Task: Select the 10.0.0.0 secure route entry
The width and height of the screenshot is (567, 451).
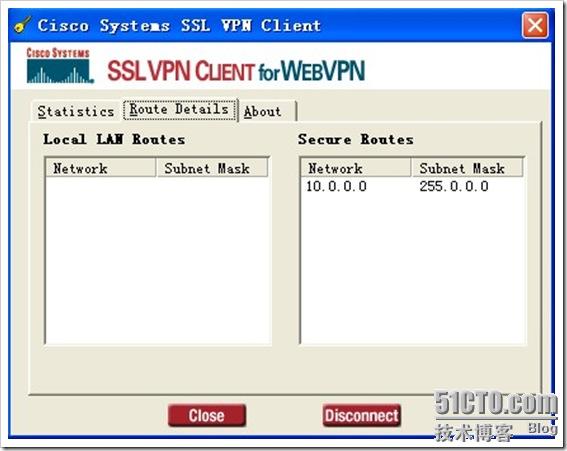Action: (x=336, y=187)
